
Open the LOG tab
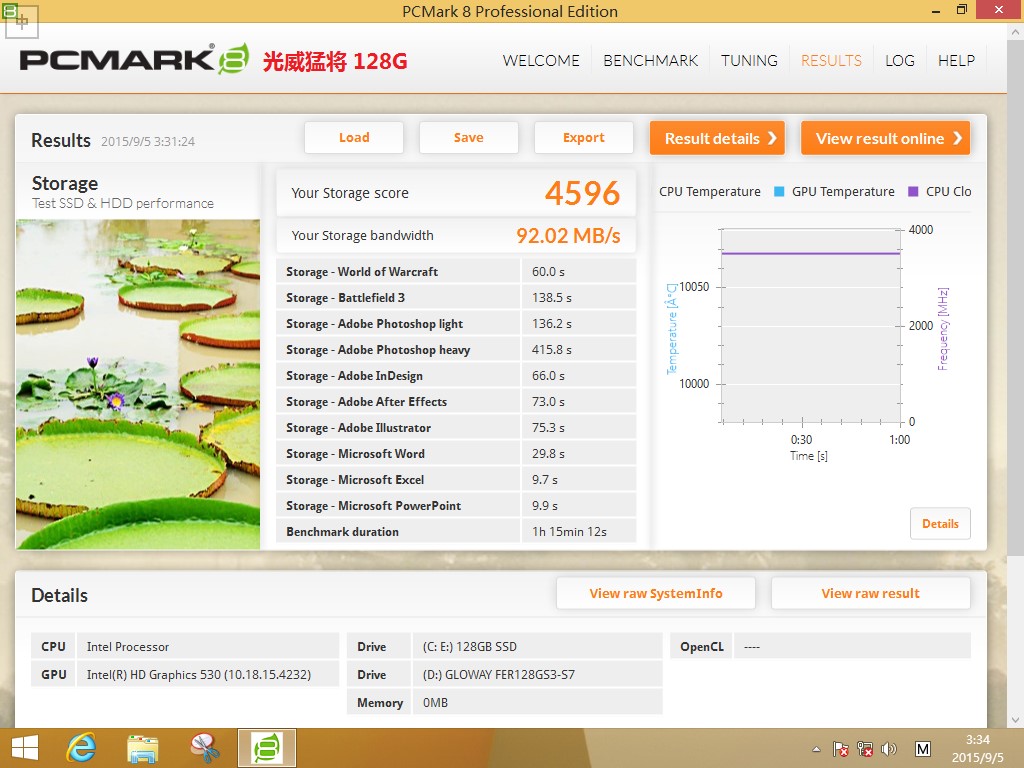900,61
